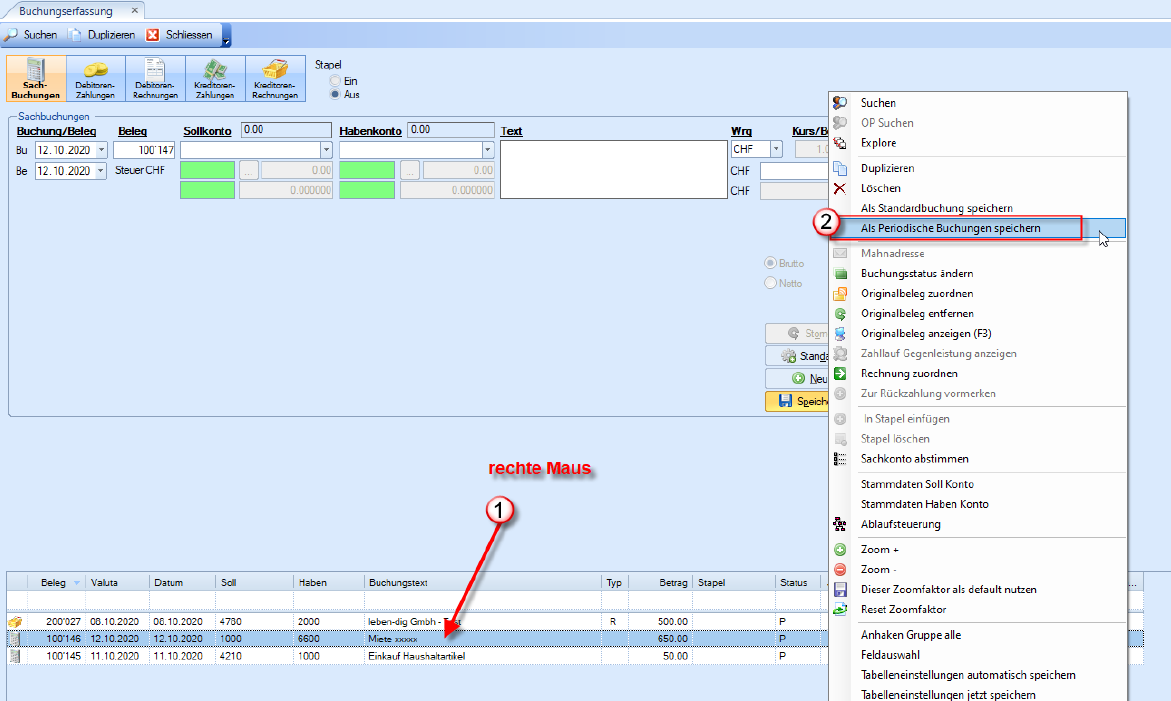Set Stapel to Ein
This screenshot has width=1171, height=701.
336,81
